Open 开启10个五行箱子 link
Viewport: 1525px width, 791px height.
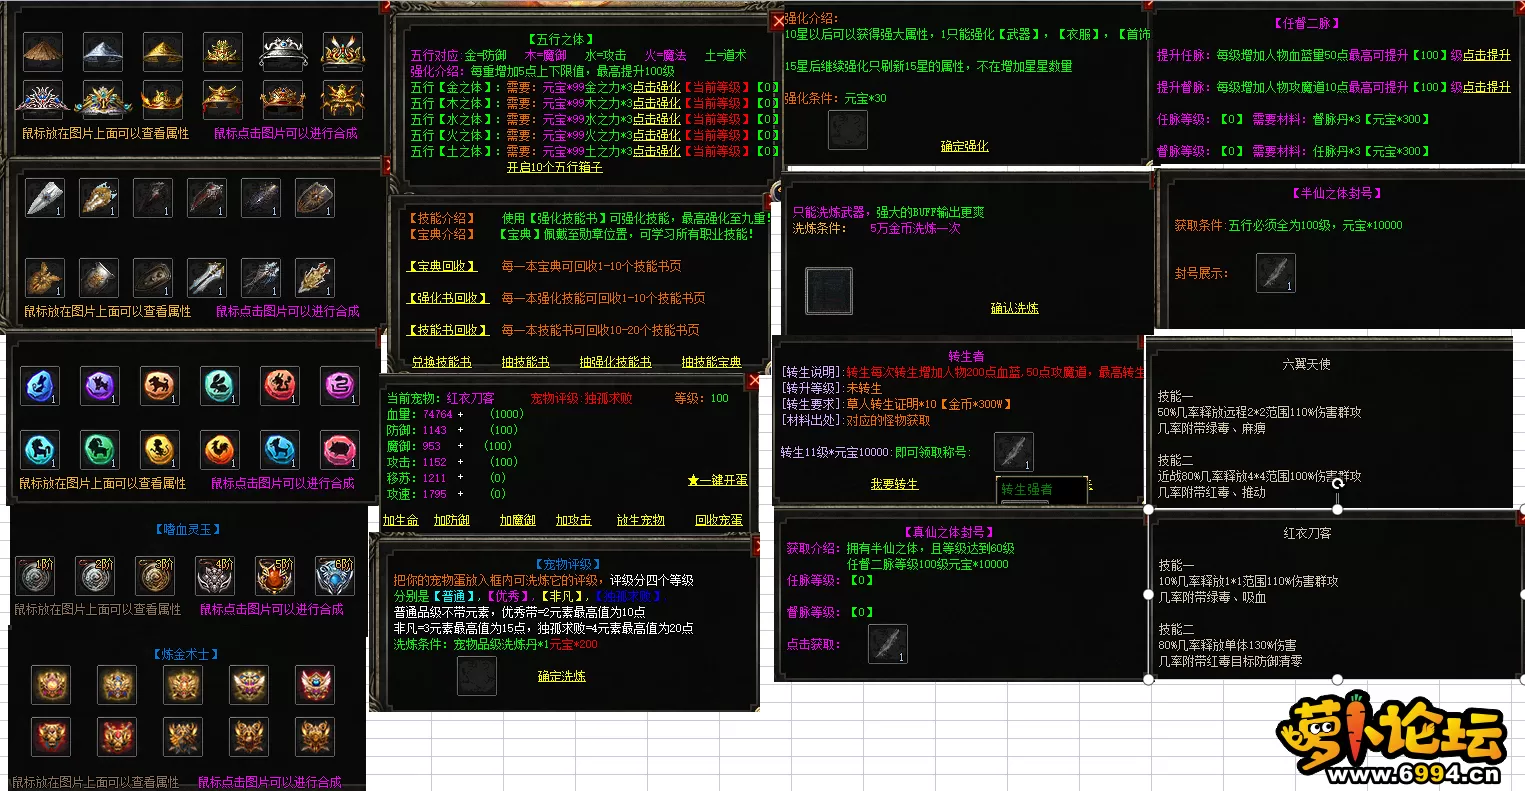tap(555, 167)
